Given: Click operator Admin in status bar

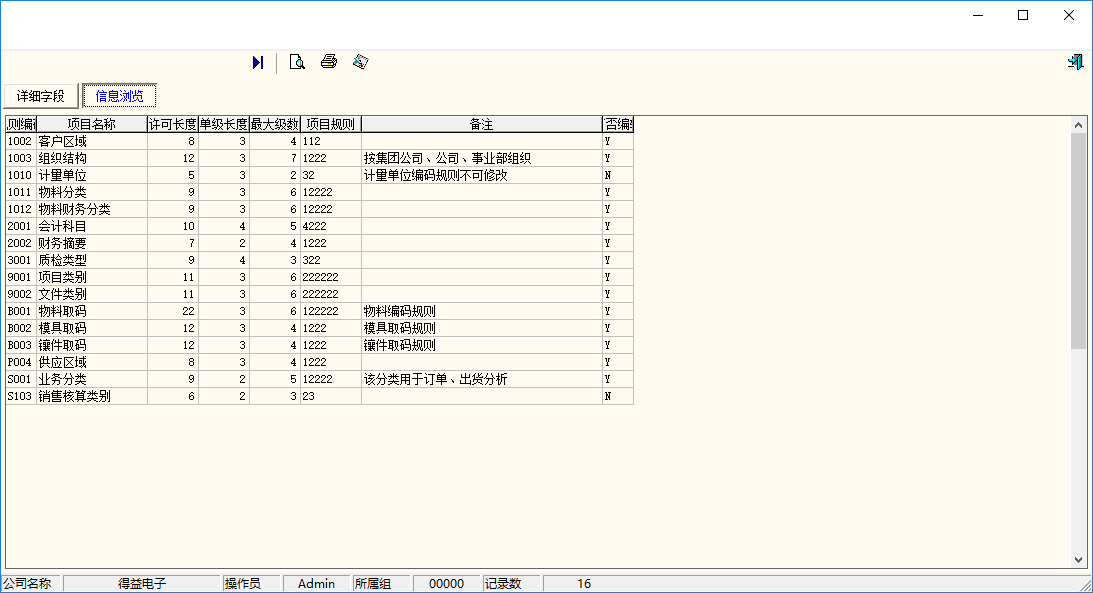Looking at the screenshot, I should tap(316, 584).
